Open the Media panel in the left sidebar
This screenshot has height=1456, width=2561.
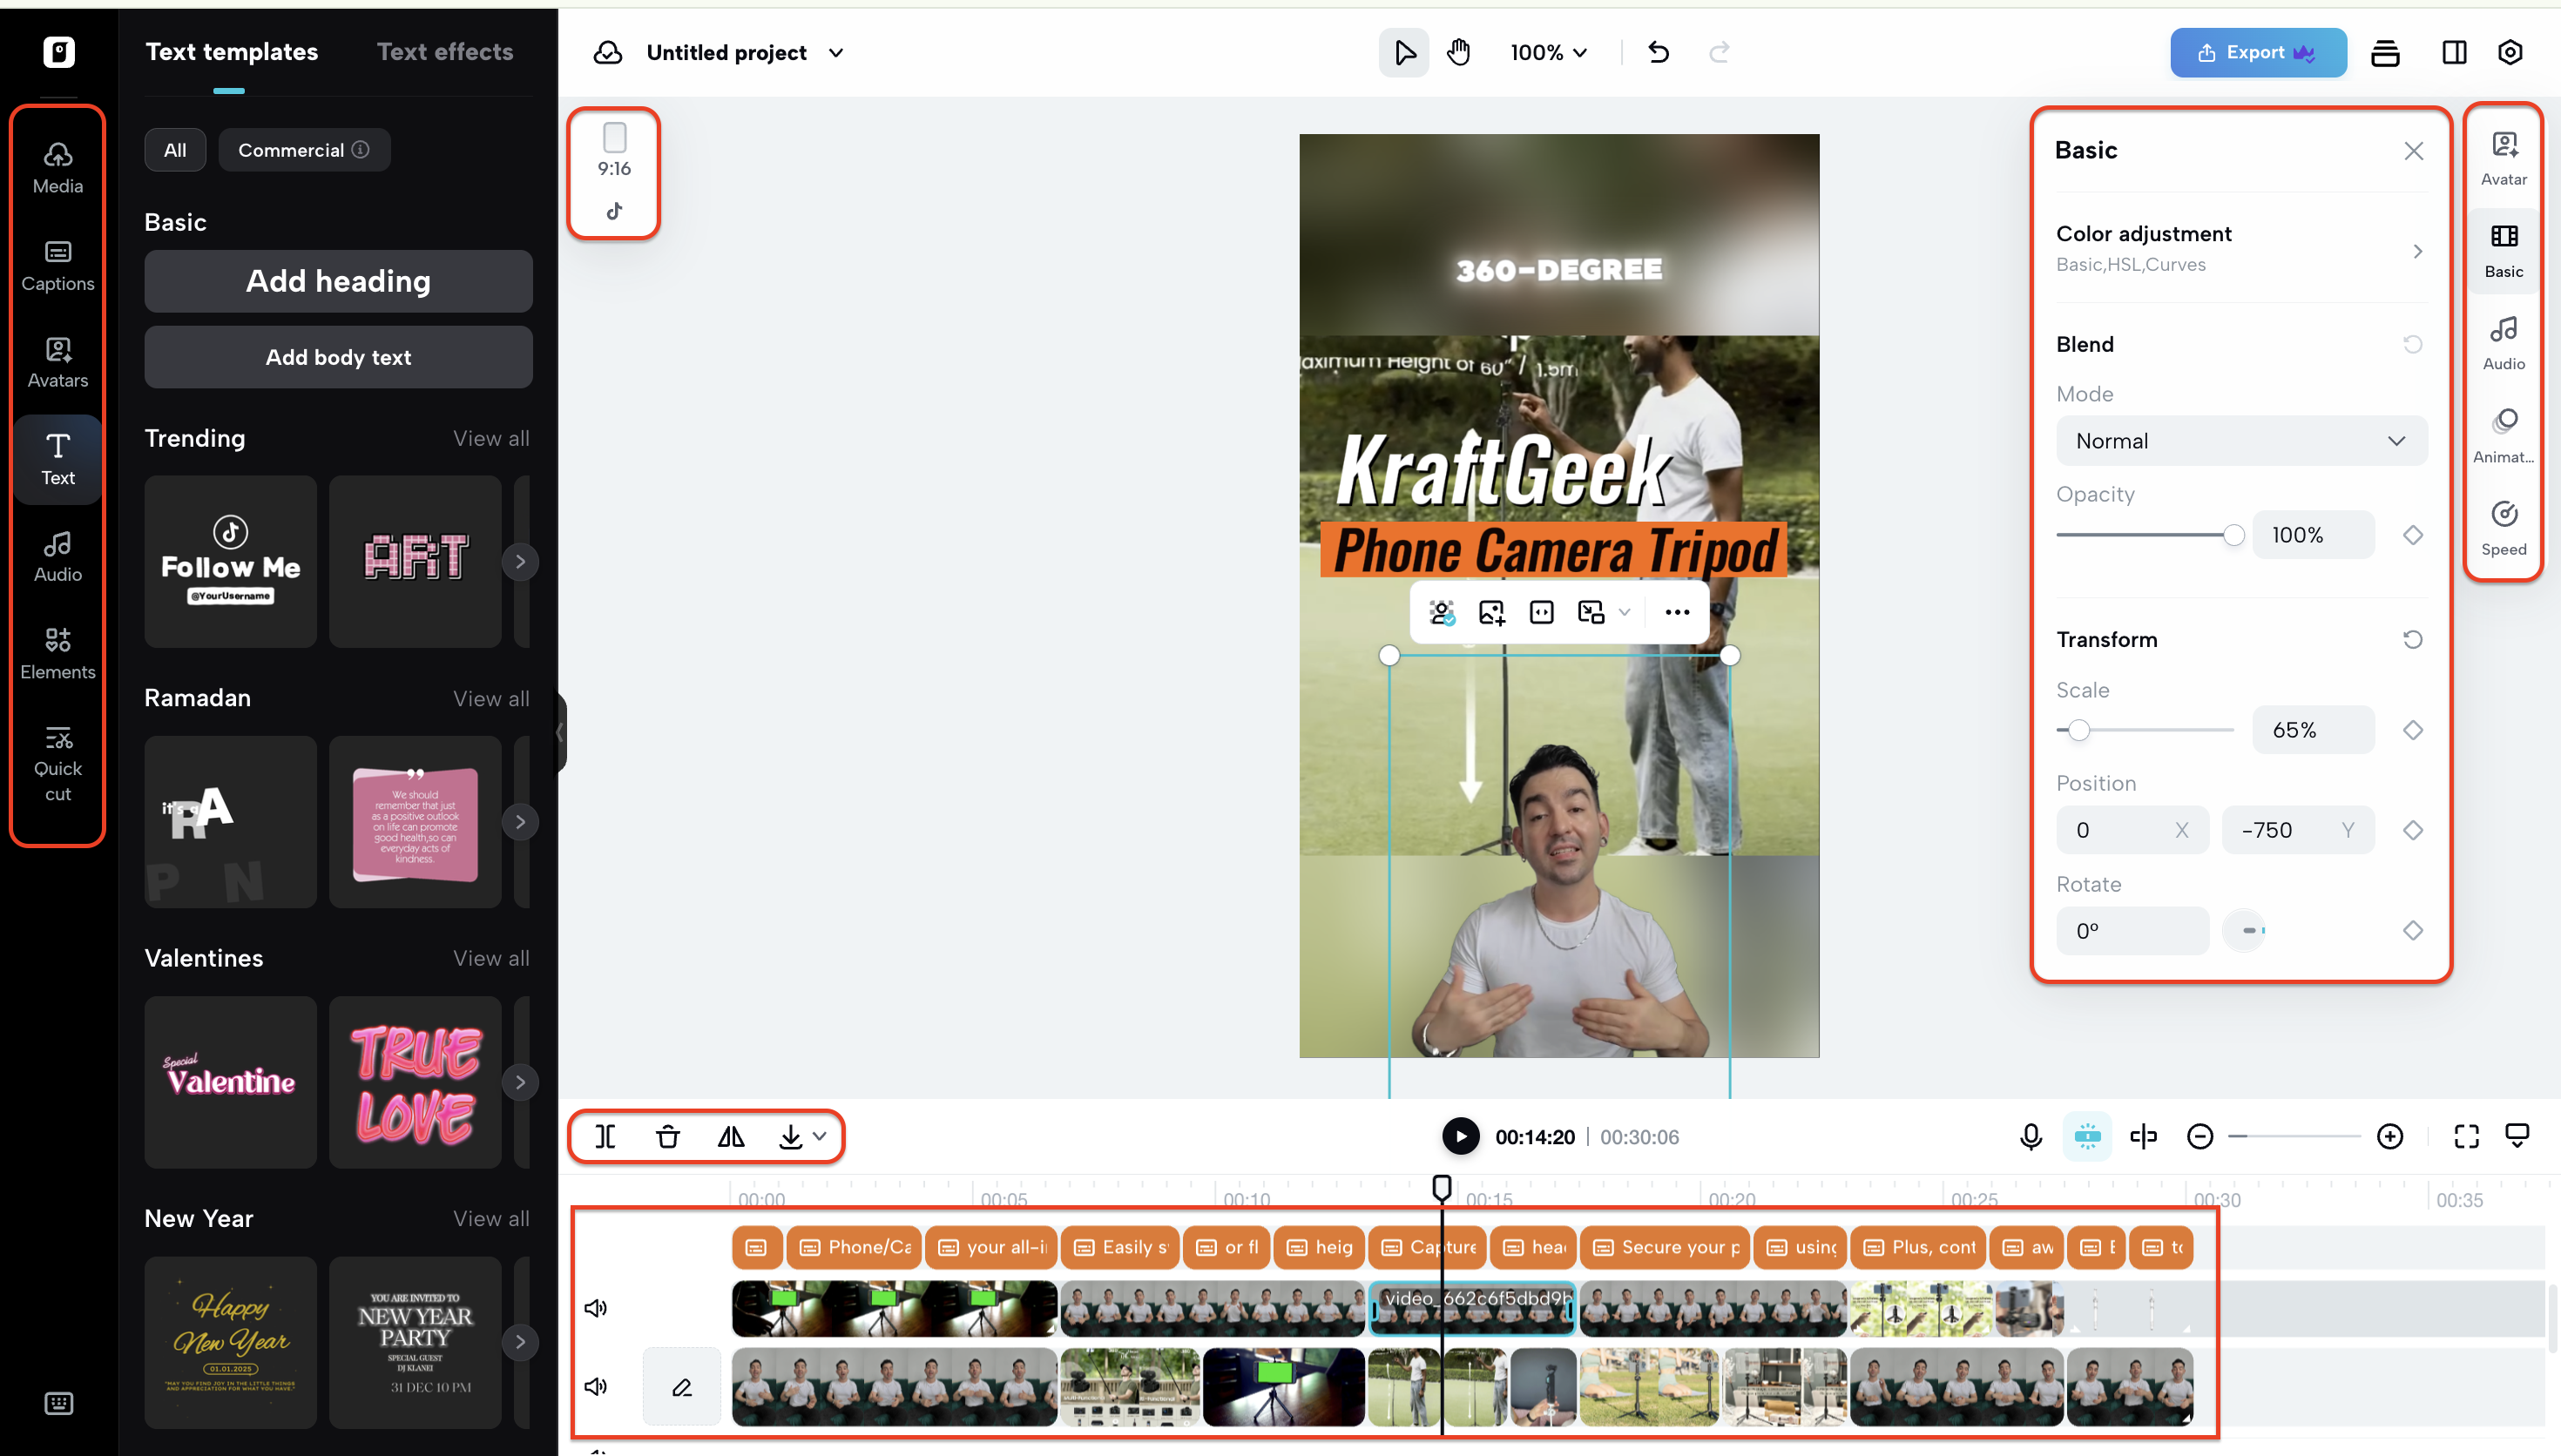click(57, 166)
